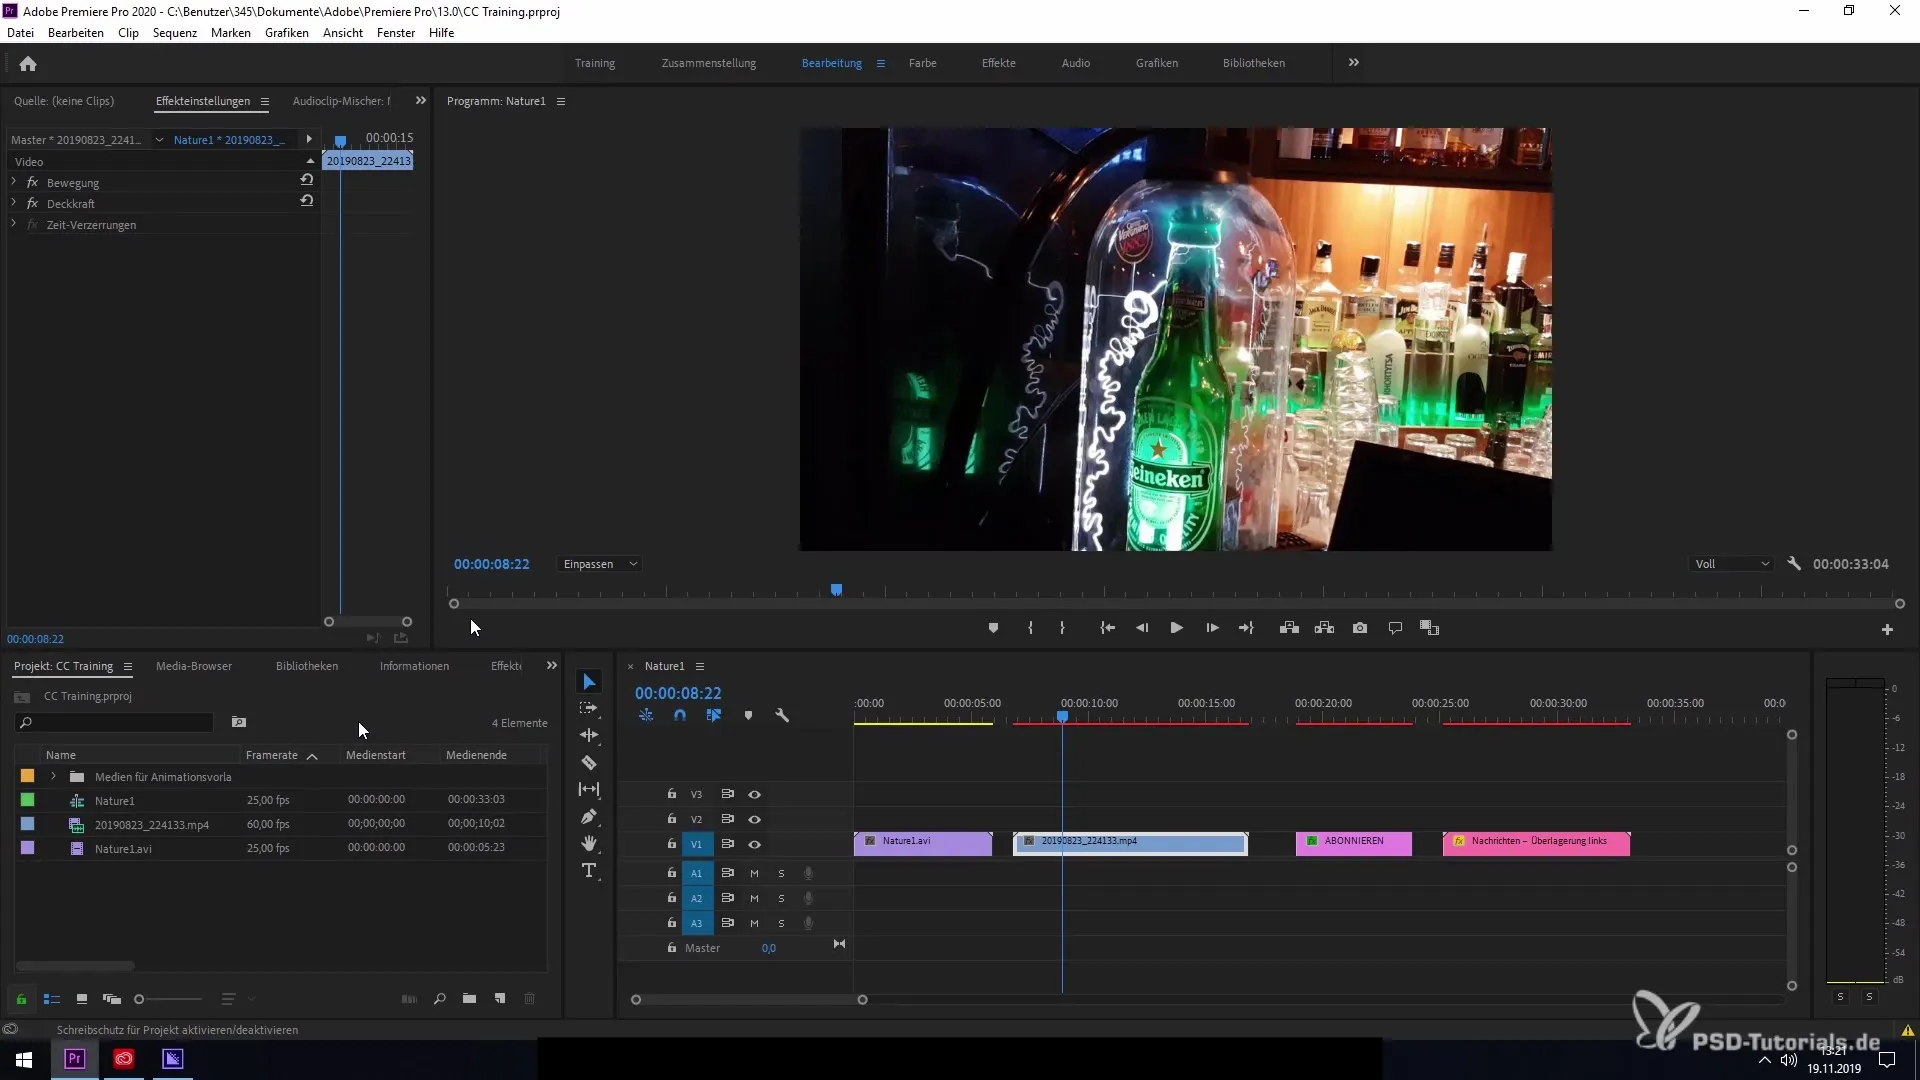1920x1080 pixels.
Task: Step forward one frame
Action: 1212,628
